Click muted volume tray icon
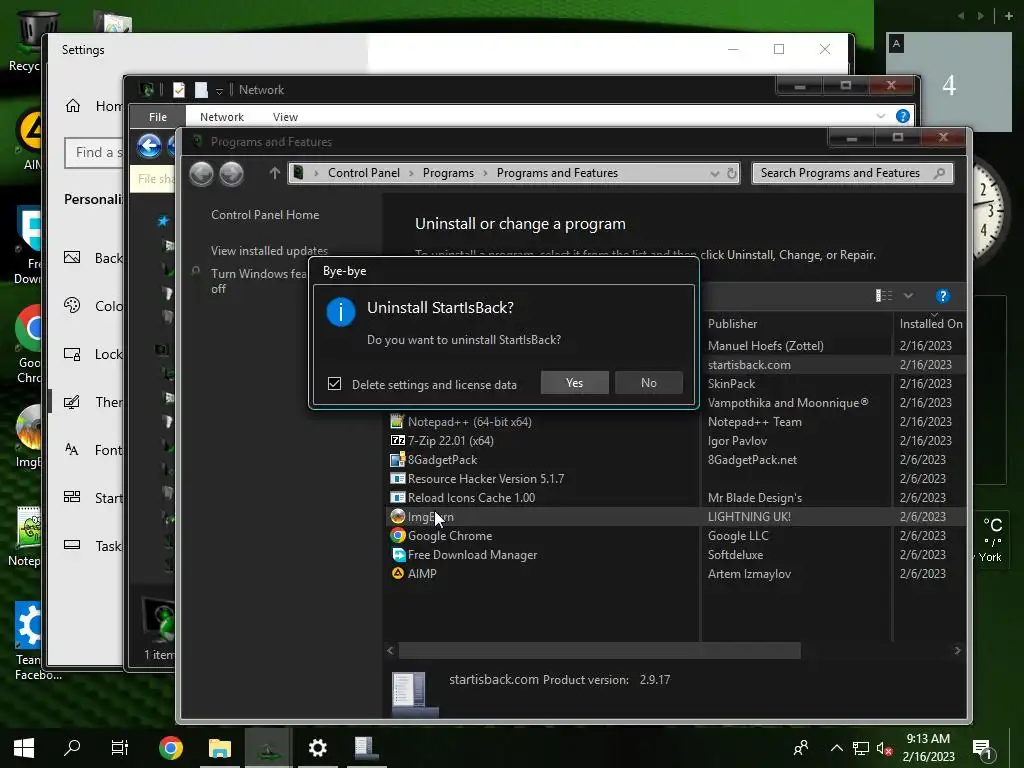This screenshot has height=768, width=1024. click(x=884, y=748)
